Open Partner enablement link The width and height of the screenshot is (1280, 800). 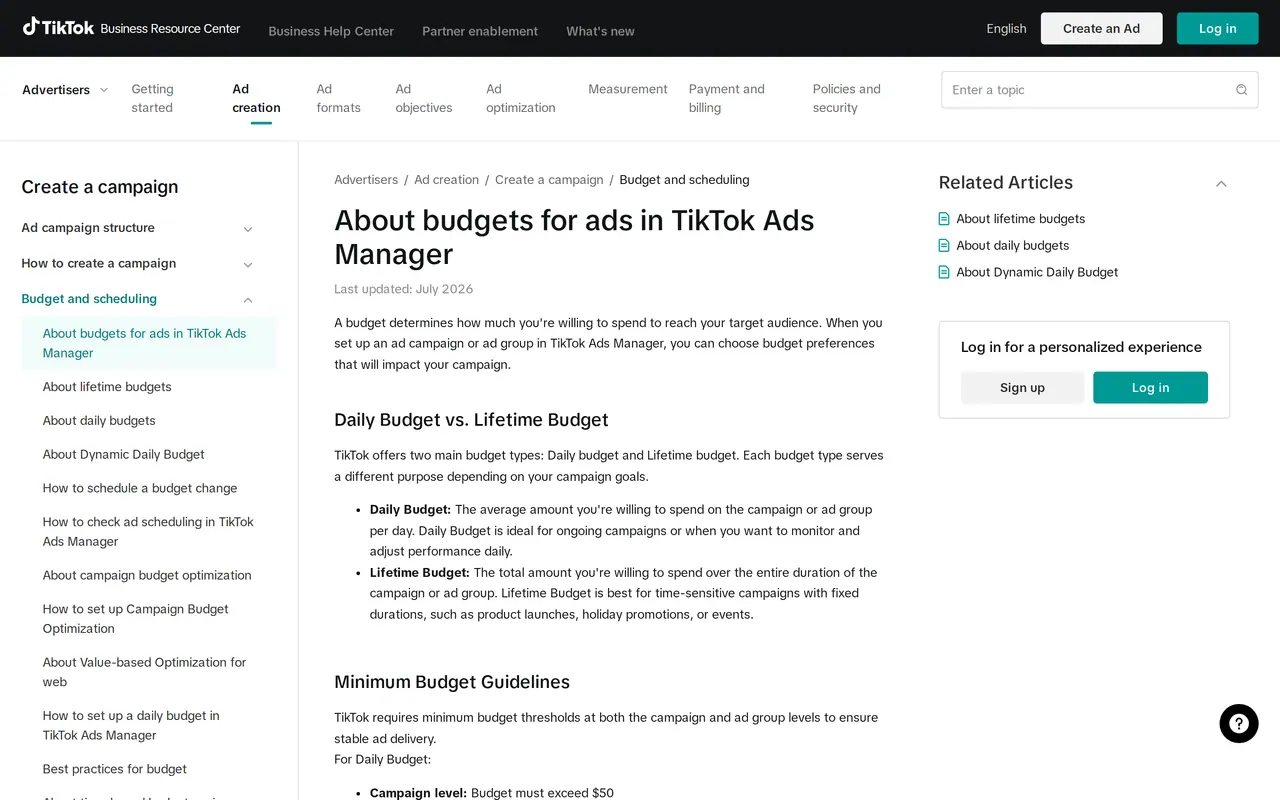(480, 31)
